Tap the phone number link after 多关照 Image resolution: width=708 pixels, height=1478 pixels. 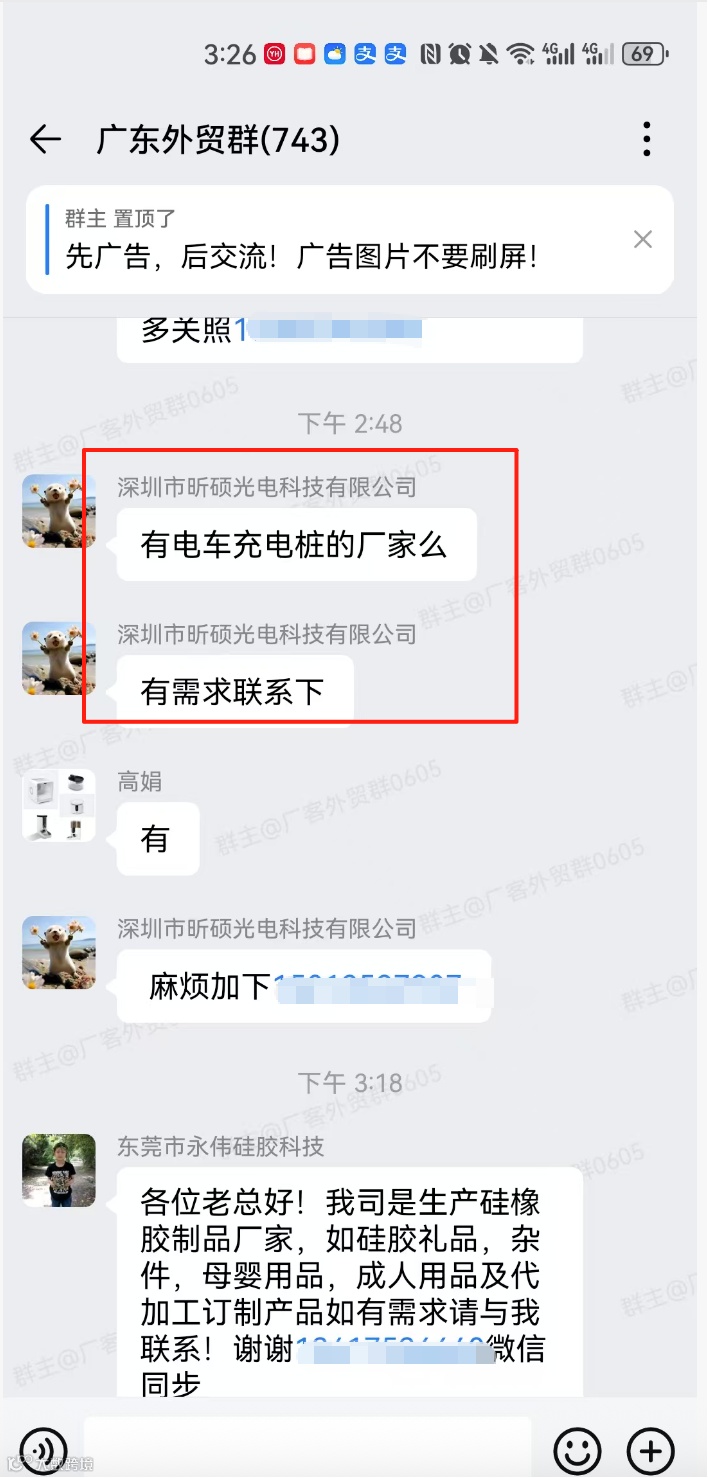[x=328, y=329]
